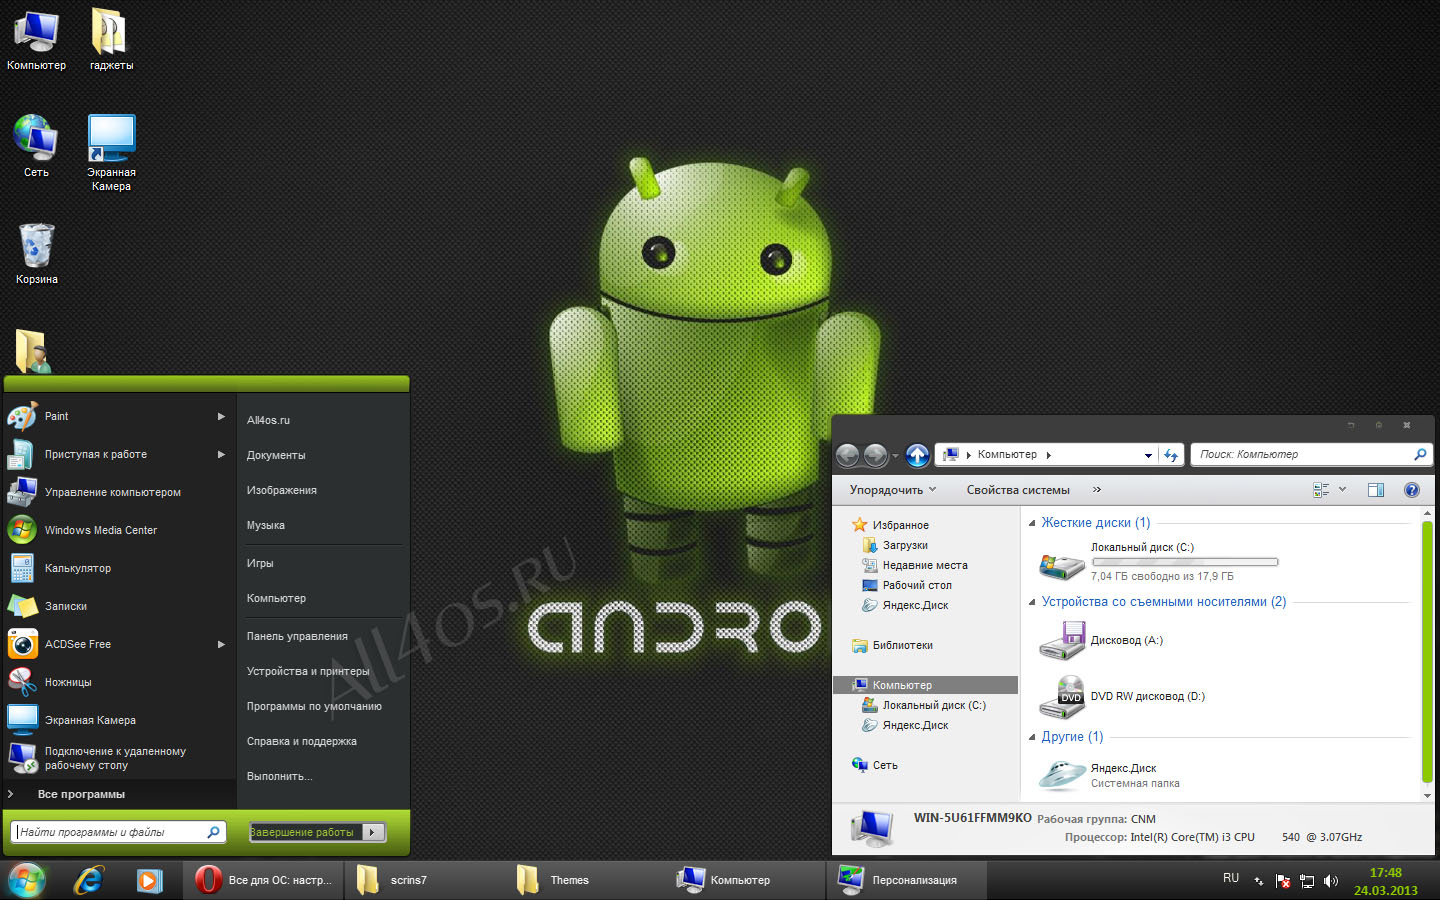The width and height of the screenshot is (1440, 900).
Task: Open Документы from Start menu
Action: [x=276, y=455]
